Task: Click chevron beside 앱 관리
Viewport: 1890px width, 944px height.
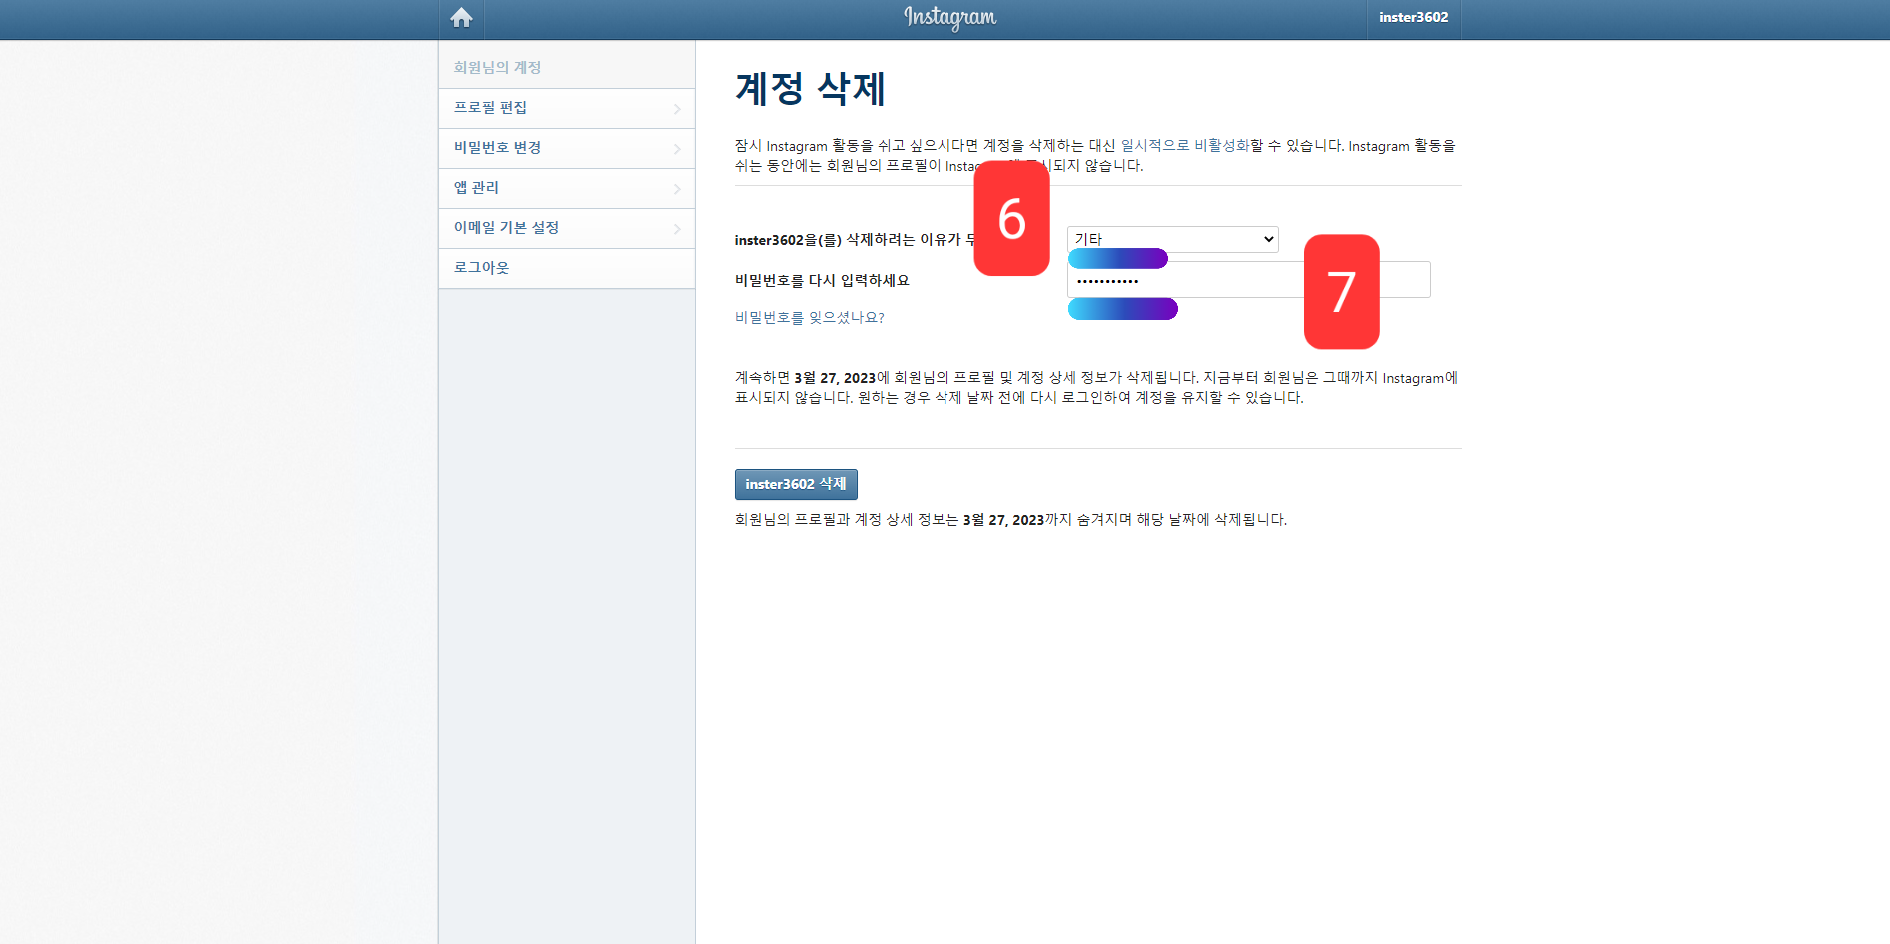Action: (677, 189)
